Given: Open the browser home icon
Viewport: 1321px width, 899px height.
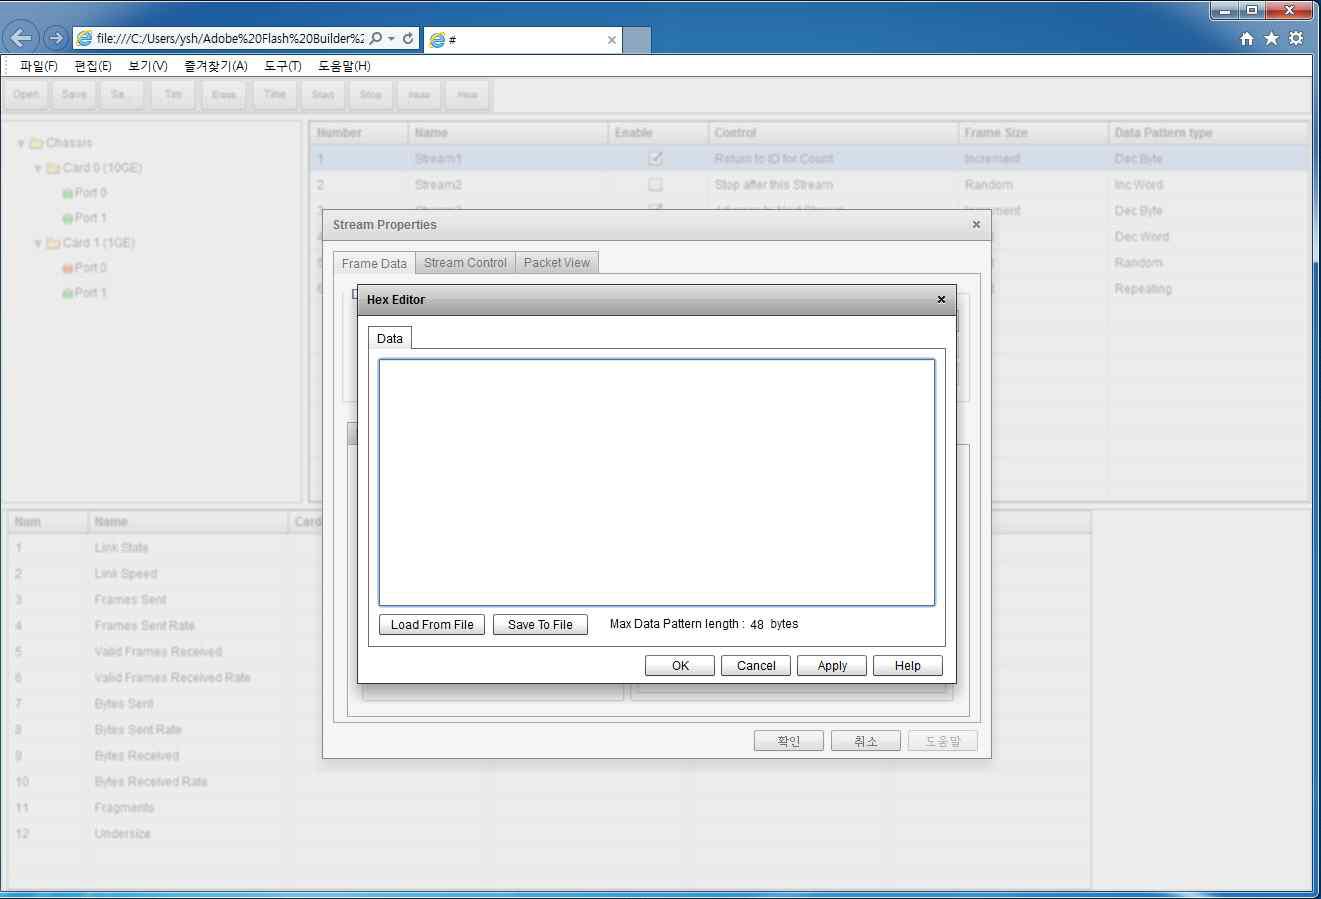Looking at the screenshot, I should 1247,38.
